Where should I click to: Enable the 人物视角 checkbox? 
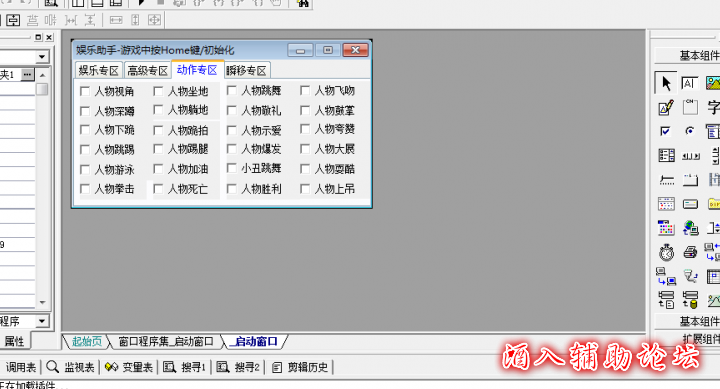tap(84, 91)
